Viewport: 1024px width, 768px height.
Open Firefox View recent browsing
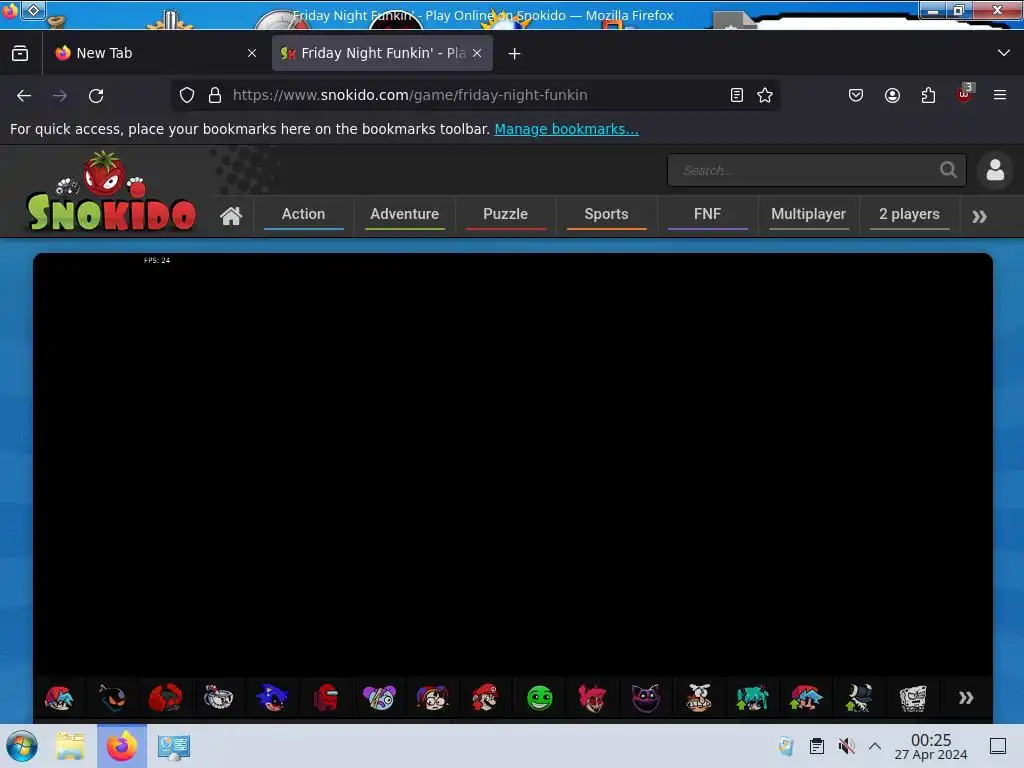point(20,53)
